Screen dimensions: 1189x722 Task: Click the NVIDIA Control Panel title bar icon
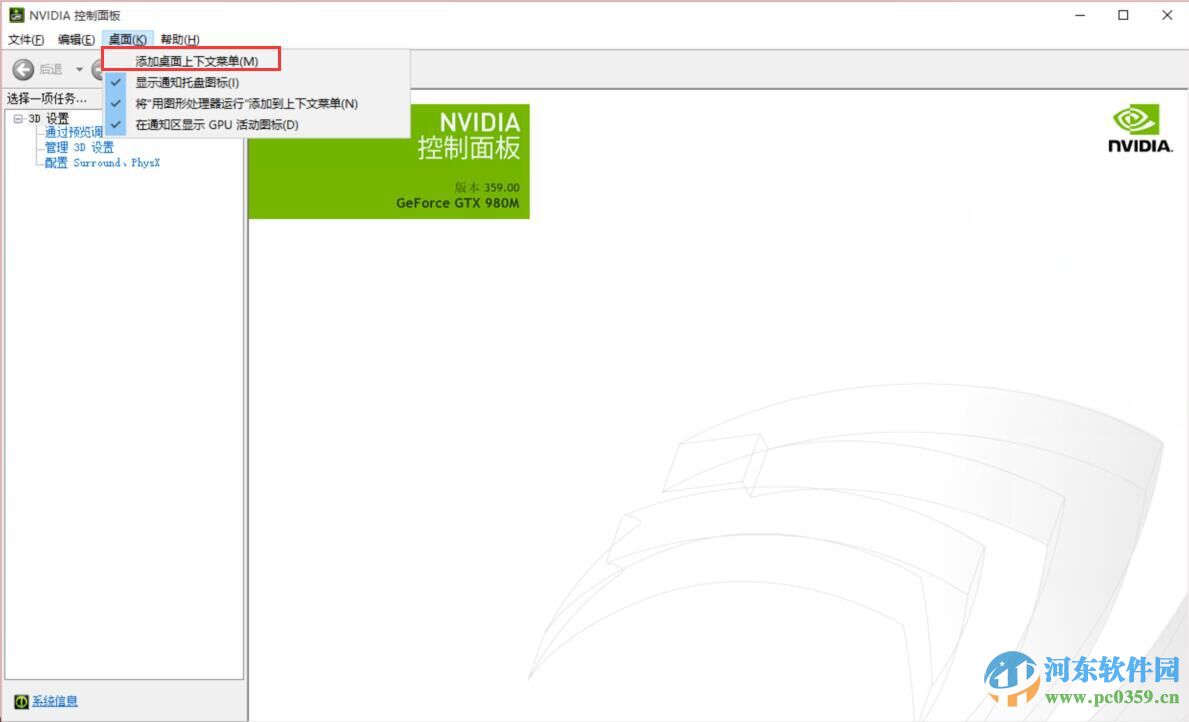pos(16,14)
